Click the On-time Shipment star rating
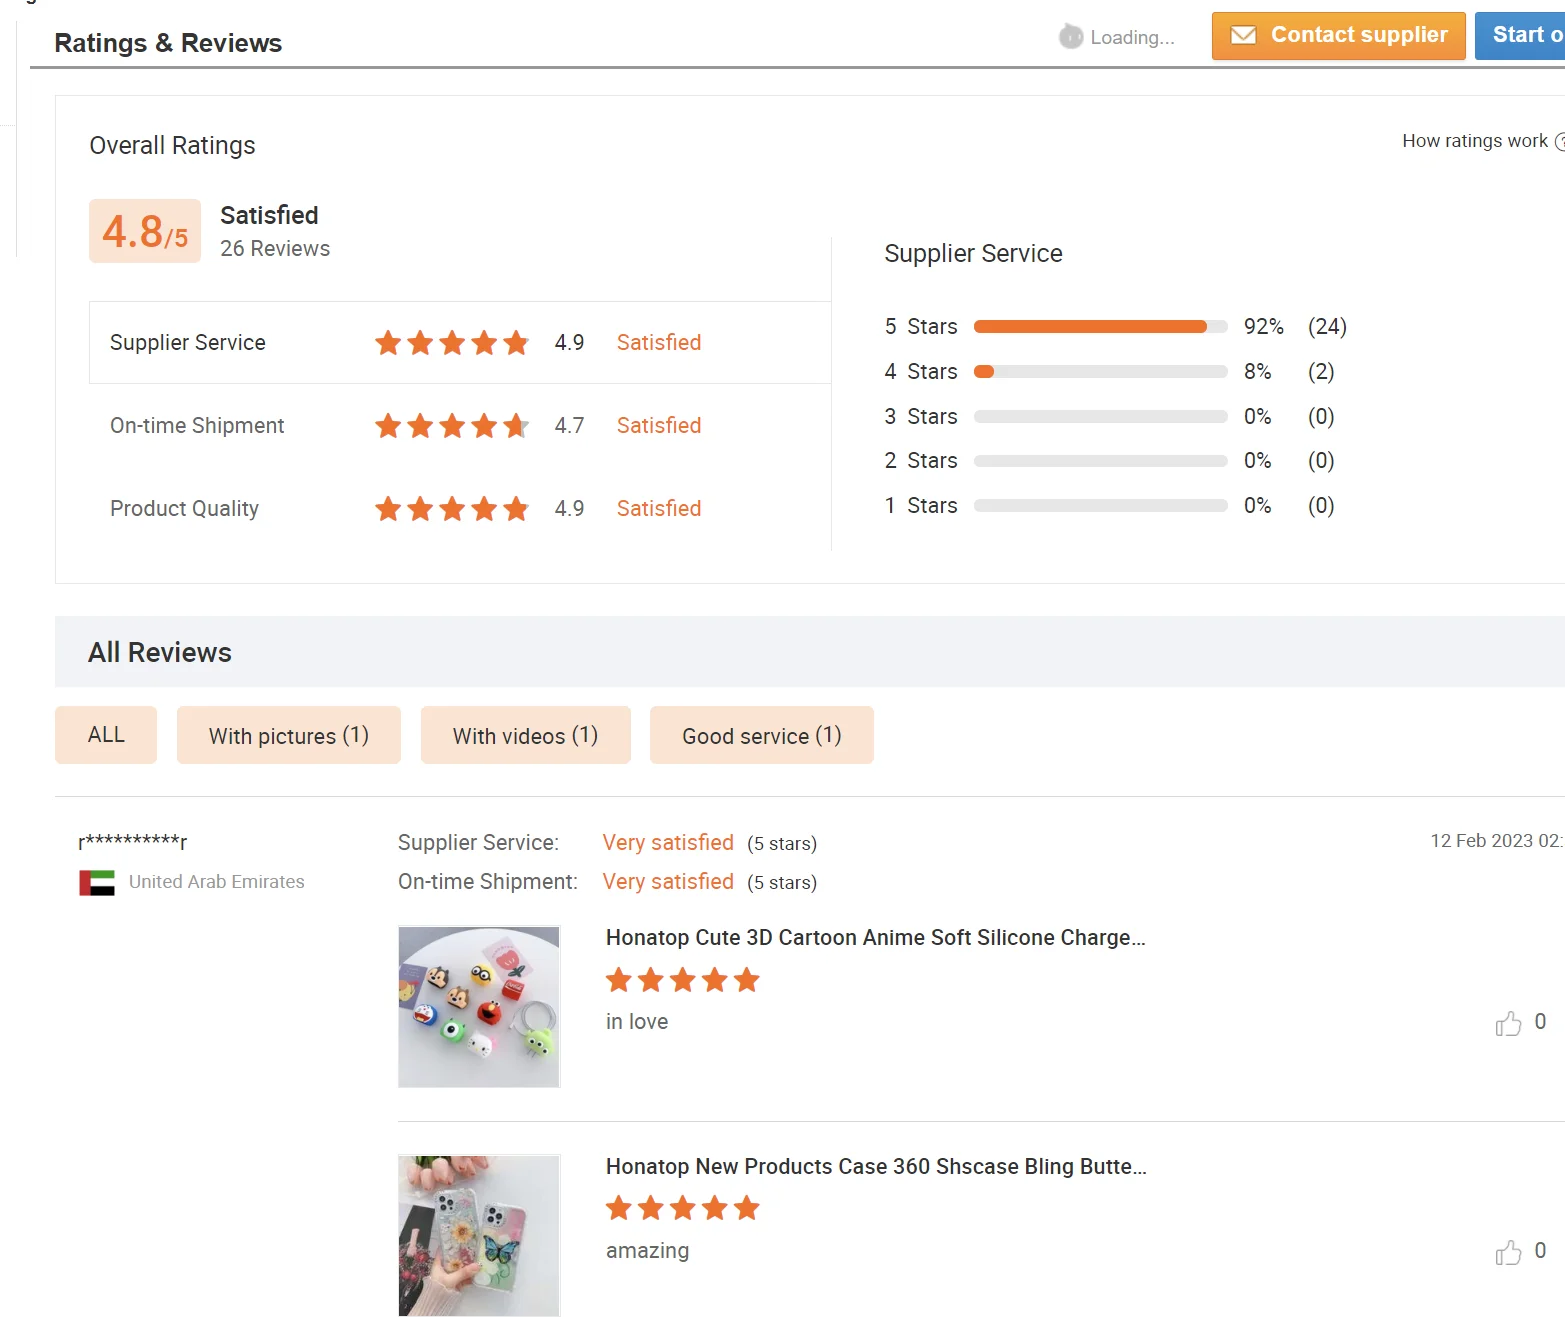This screenshot has height=1317, width=1565. 452,426
